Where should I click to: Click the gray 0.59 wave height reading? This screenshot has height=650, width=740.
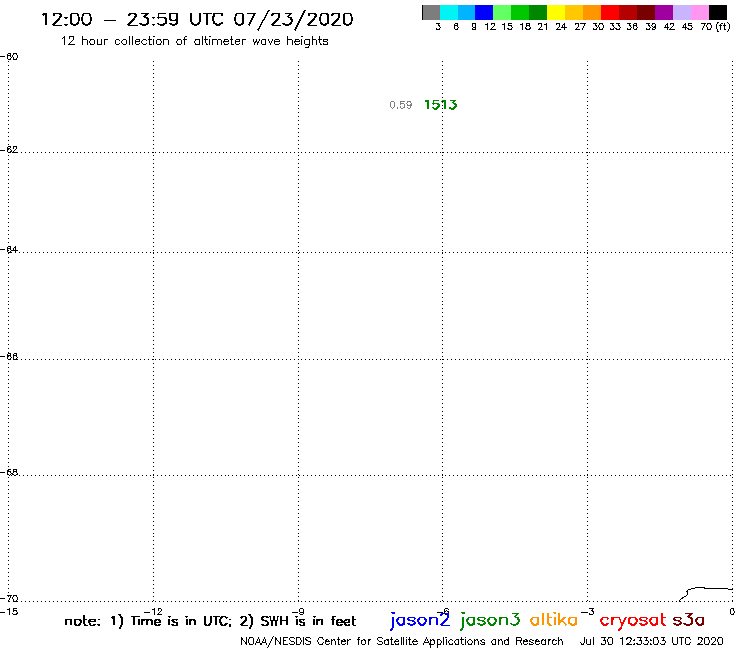pos(401,105)
